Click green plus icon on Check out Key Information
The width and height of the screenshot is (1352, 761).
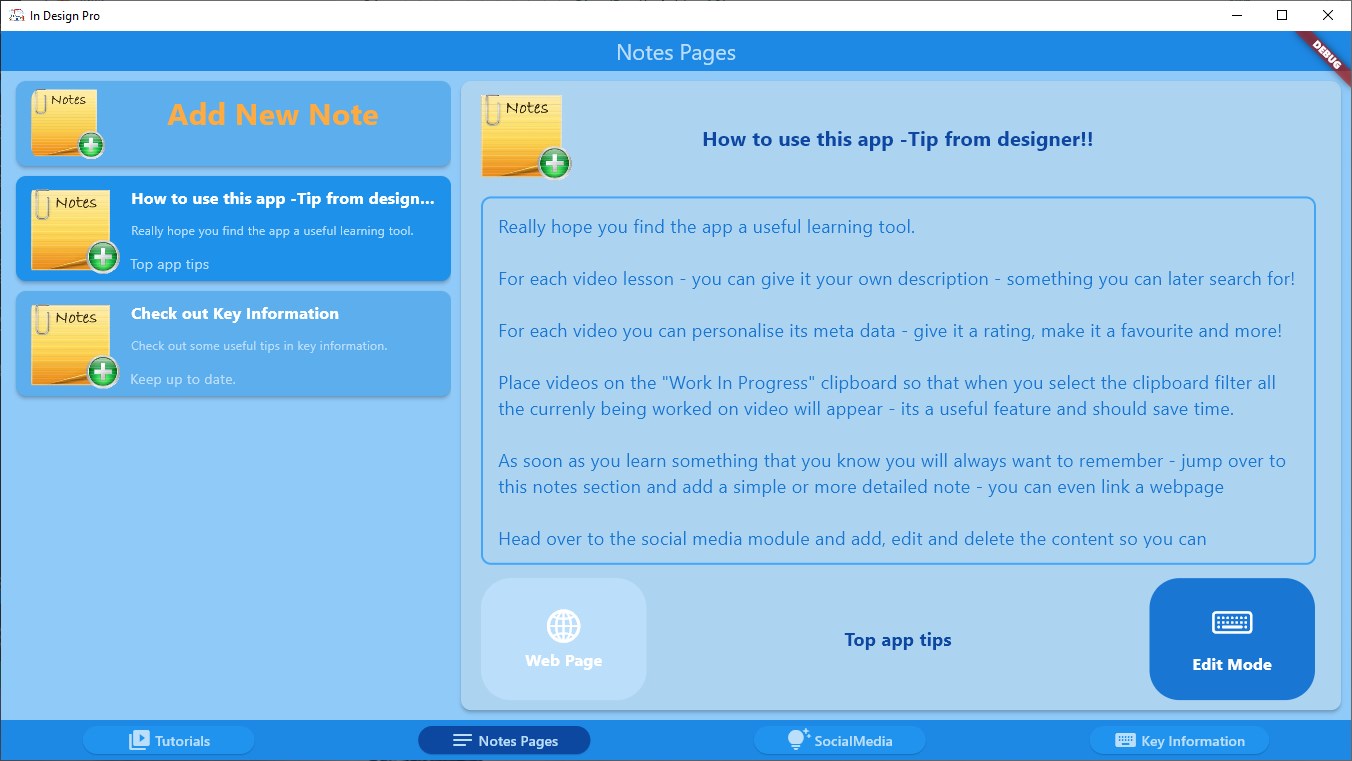pos(103,372)
